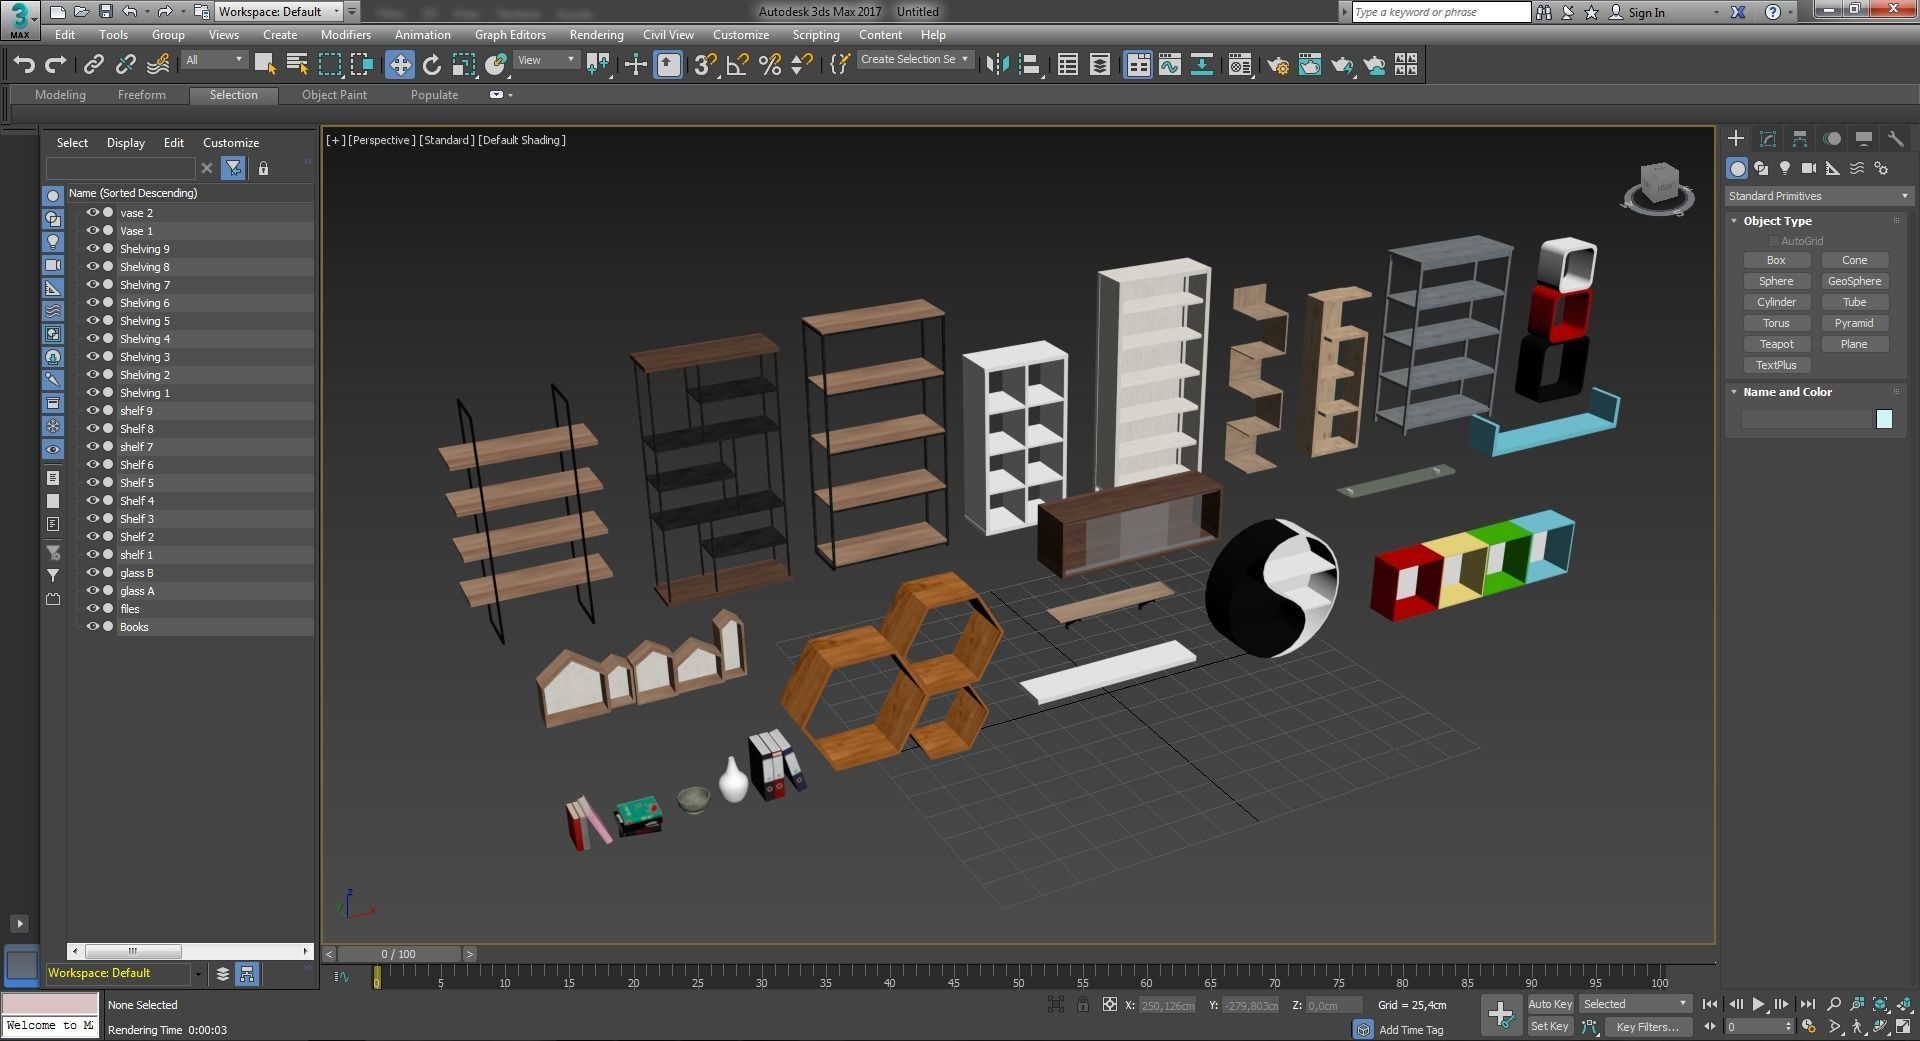The height and width of the screenshot is (1041, 1920).
Task: Open the Hierarchy command panel tab
Action: 1800,139
